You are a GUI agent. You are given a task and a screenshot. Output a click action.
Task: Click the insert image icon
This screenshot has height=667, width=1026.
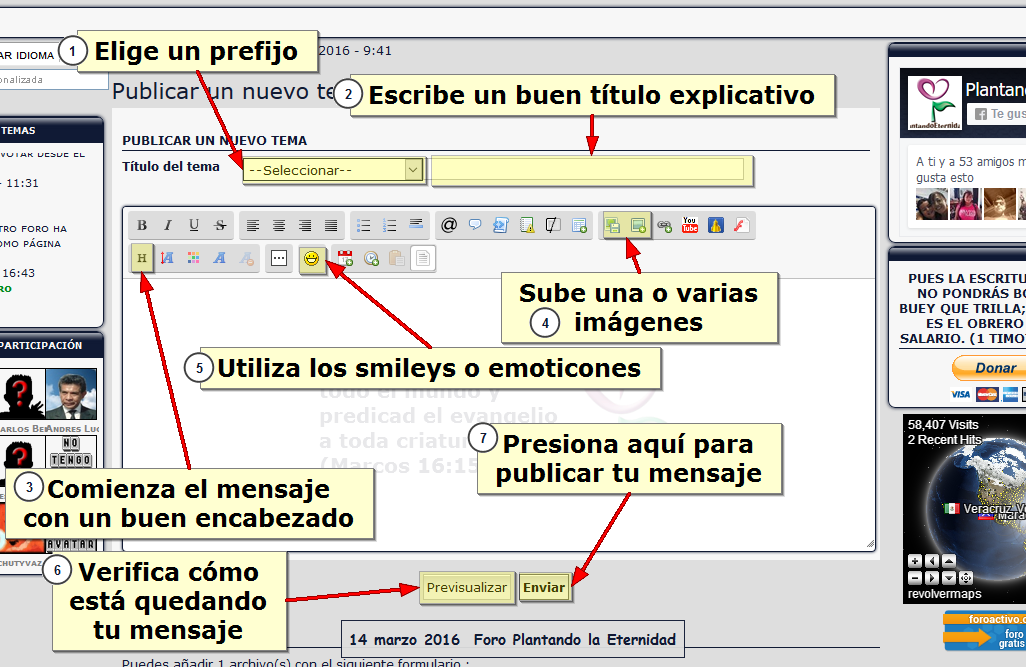pos(638,226)
